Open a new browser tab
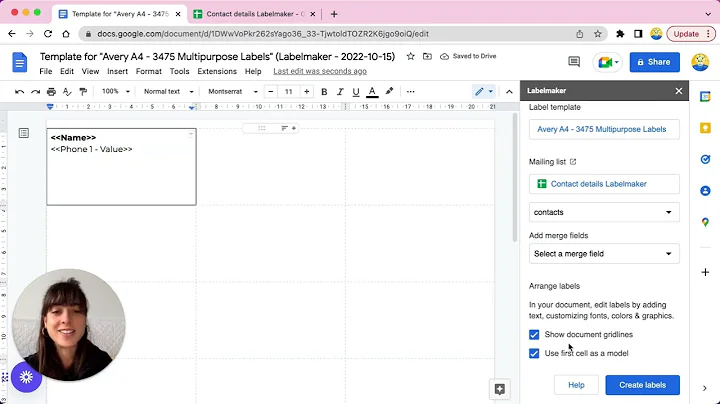 pos(334,14)
